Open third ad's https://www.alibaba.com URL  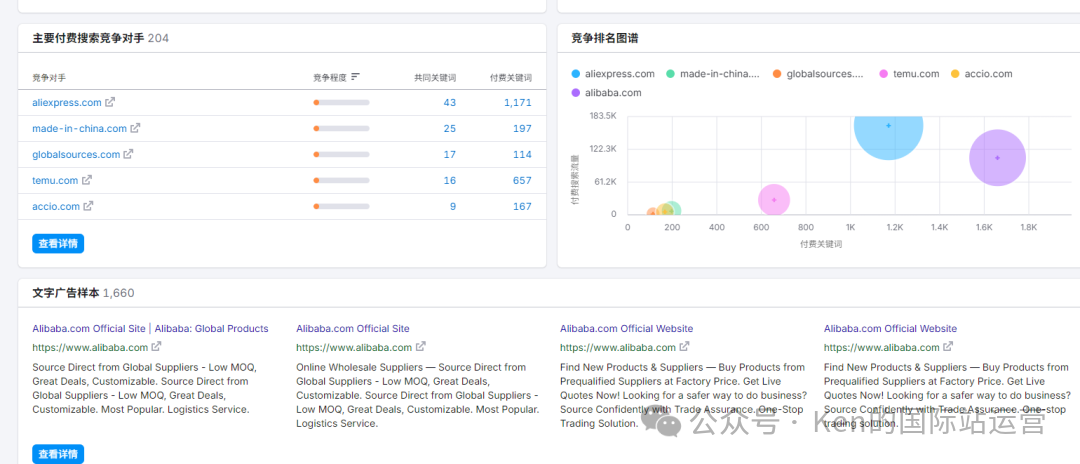coord(618,347)
